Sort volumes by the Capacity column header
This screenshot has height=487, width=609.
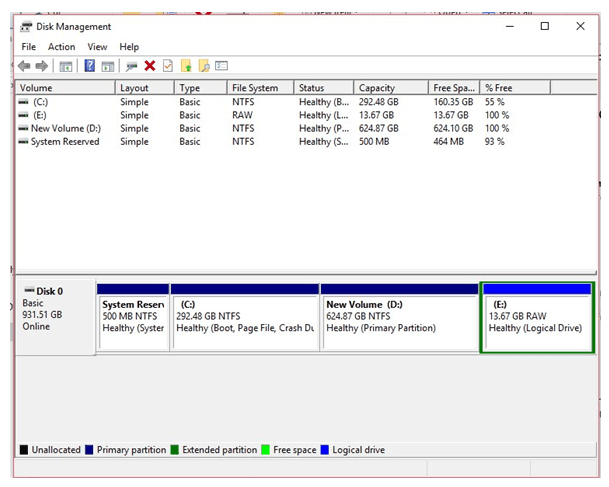(377, 88)
